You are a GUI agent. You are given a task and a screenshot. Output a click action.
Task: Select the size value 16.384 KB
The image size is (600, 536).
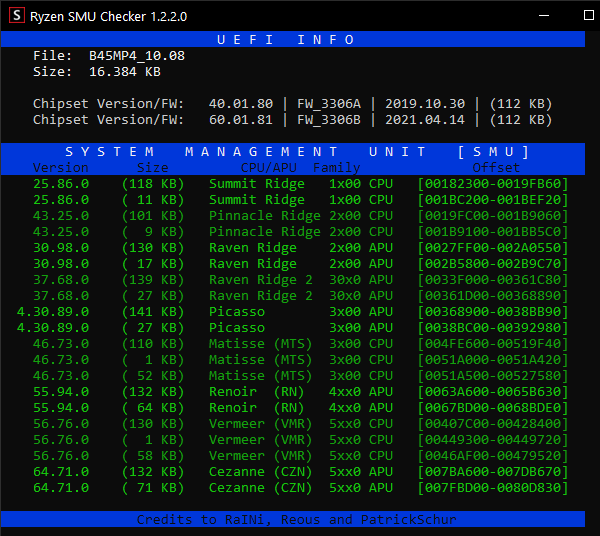pos(125,72)
